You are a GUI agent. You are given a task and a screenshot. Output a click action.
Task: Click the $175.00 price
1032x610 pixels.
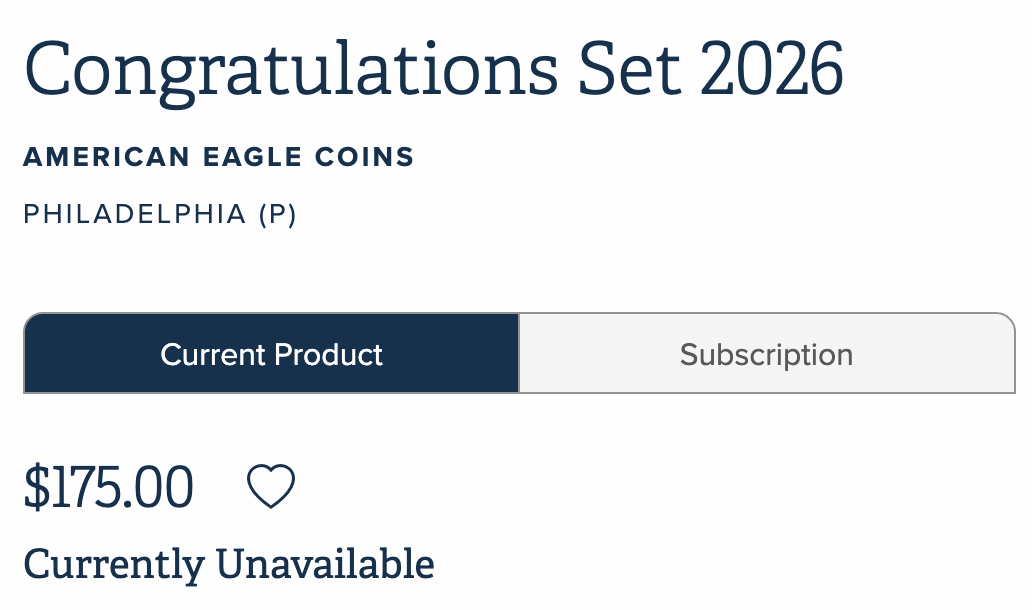click(x=108, y=488)
